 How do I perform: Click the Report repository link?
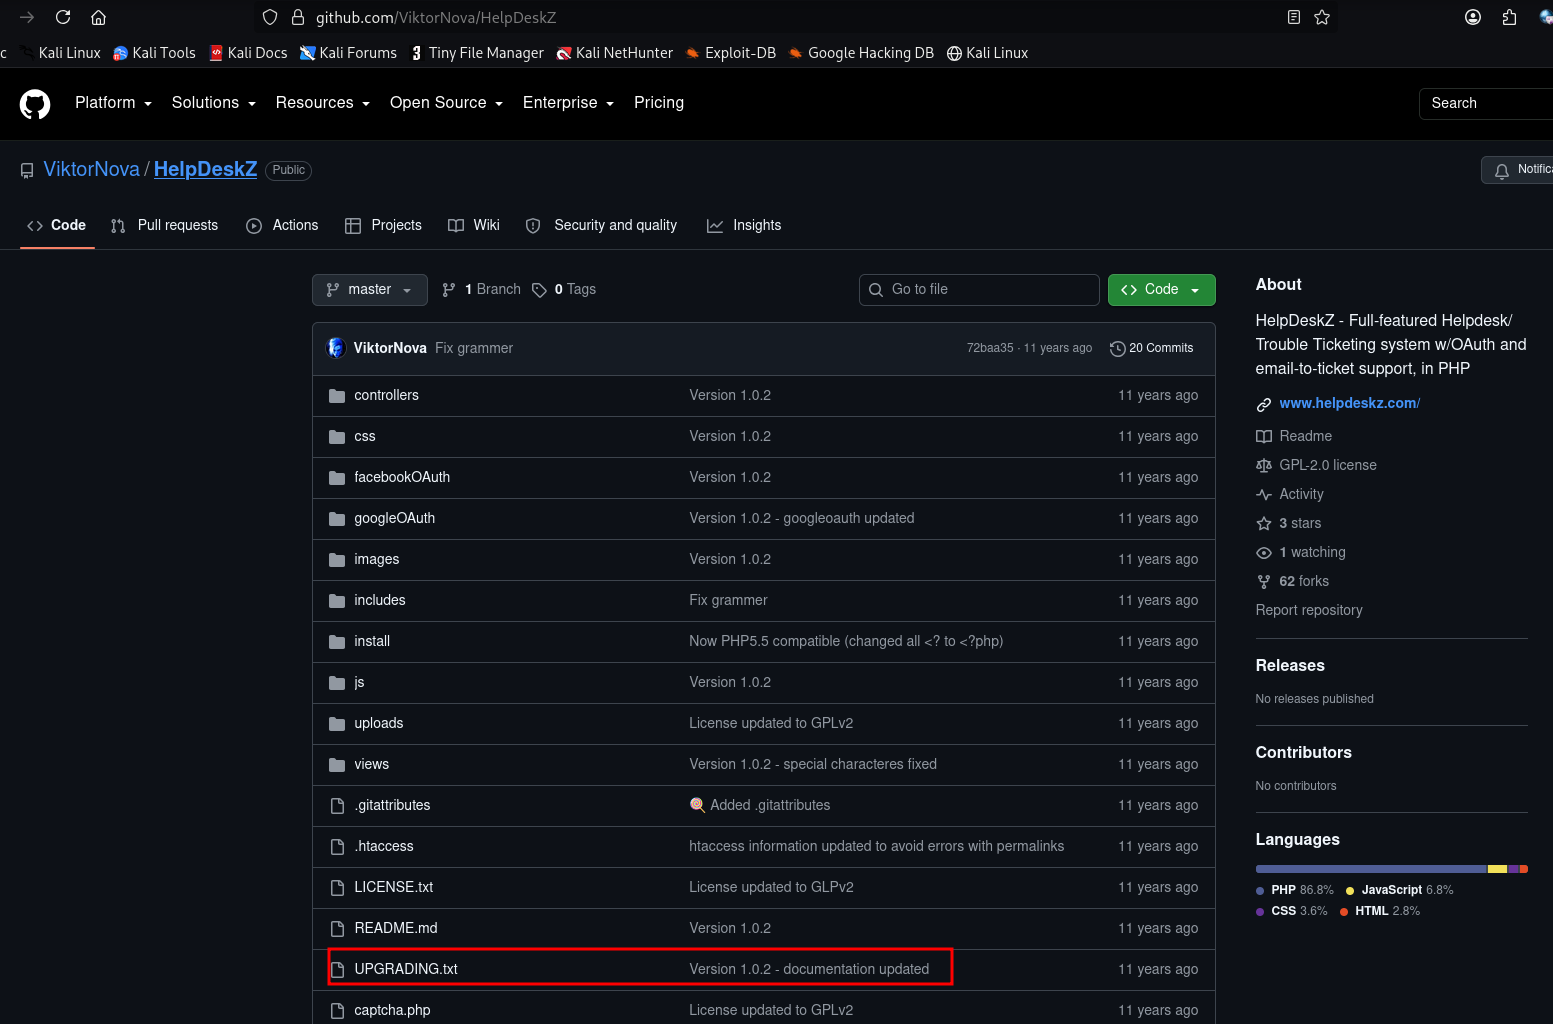[1309, 611]
